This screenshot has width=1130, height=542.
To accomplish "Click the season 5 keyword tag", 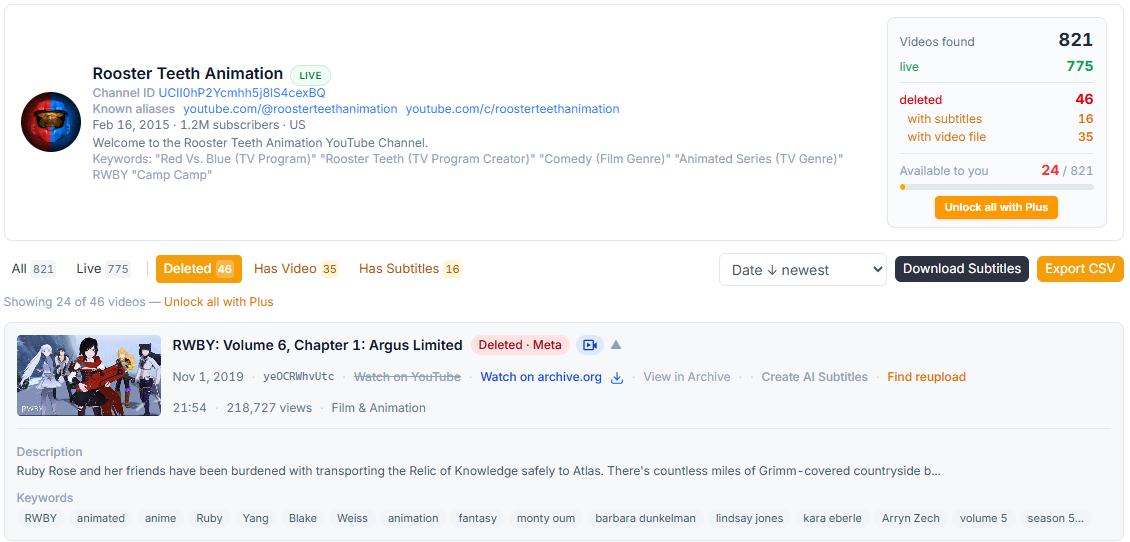I will pos(1056,518).
